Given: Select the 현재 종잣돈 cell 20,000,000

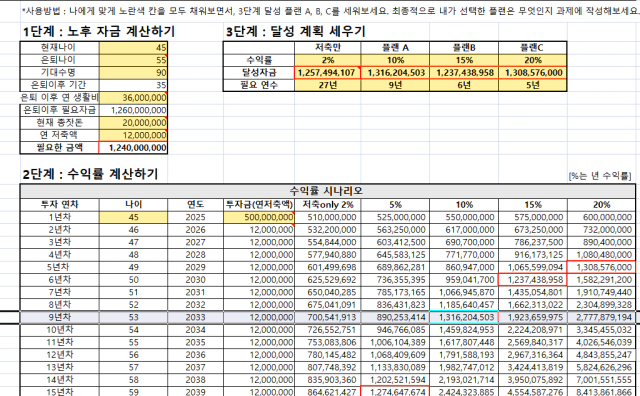Looking at the screenshot, I should pyautogui.click(x=133, y=122).
